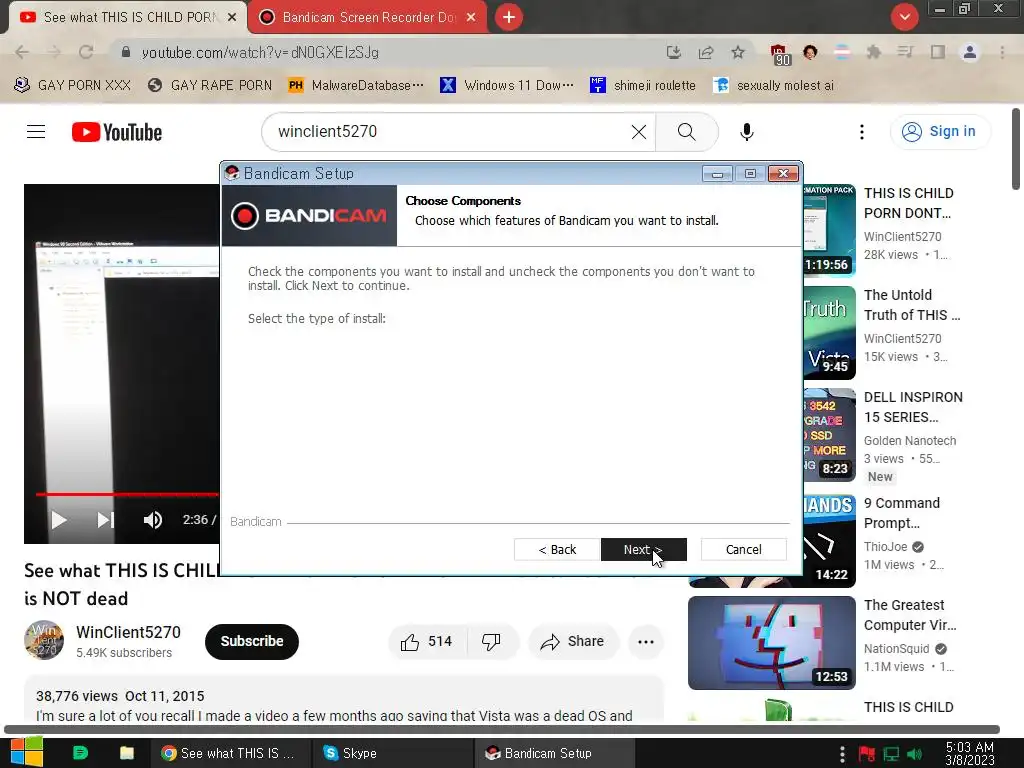This screenshot has height=768, width=1024.
Task: Bookmark this page with the star icon
Action: [738, 52]
